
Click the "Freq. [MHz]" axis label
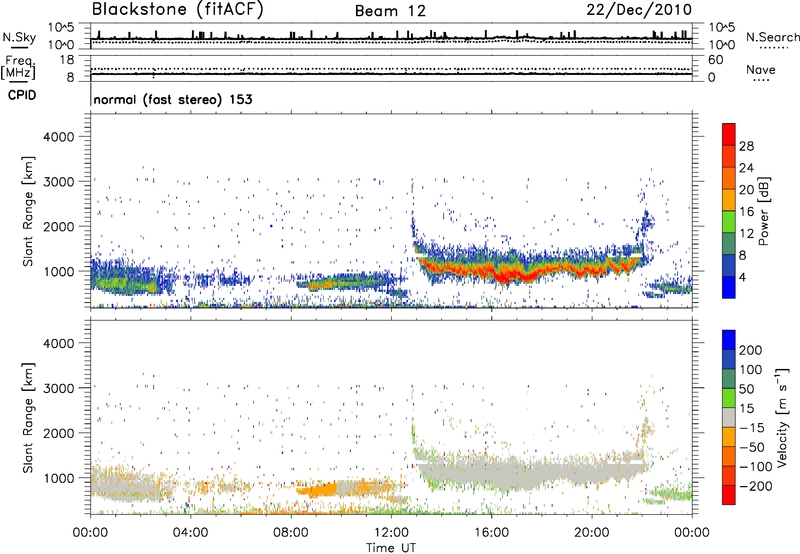pos(18,67)
